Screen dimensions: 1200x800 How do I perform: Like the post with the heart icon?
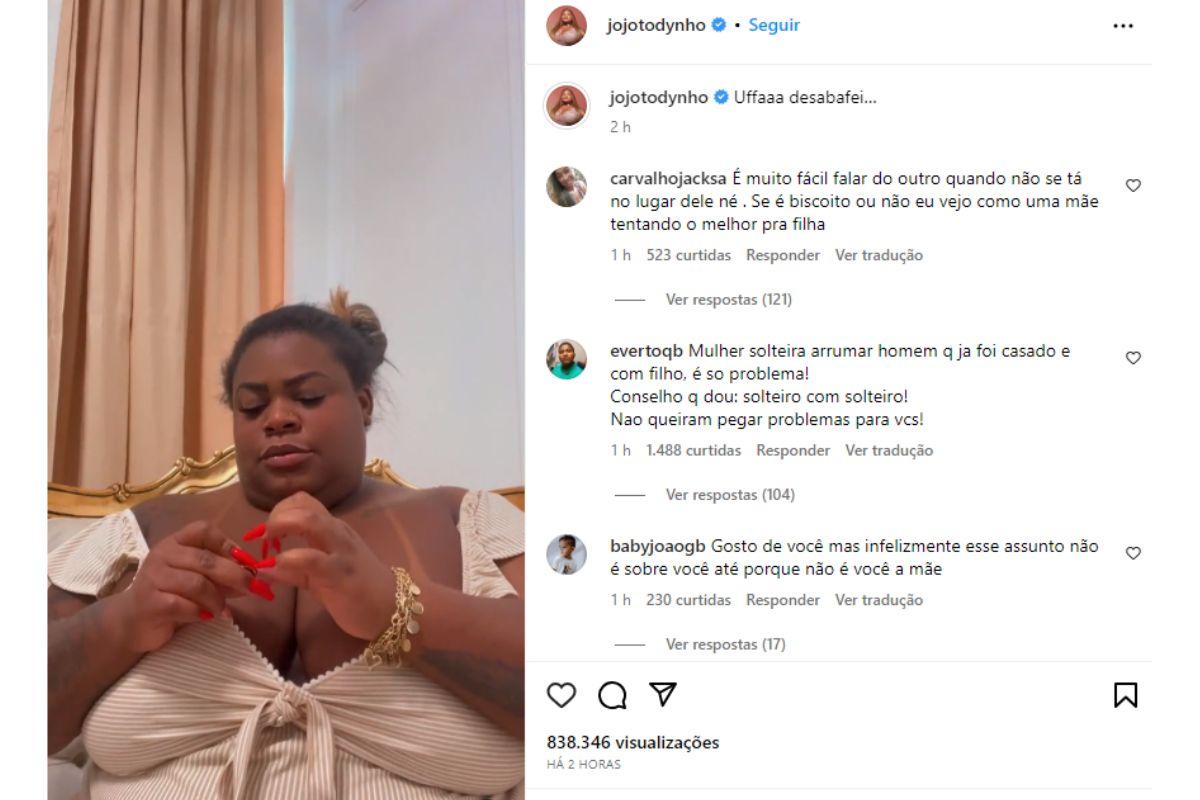[x=562, y=695]
